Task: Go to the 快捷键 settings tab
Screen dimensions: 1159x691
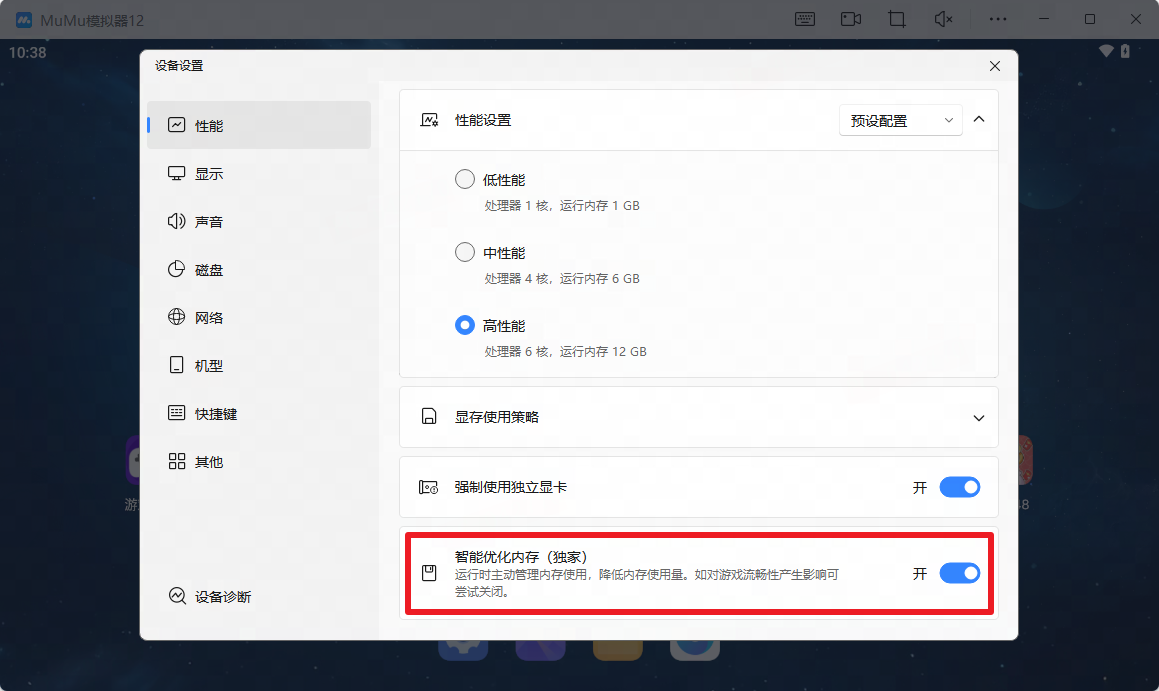Action: [215, 414]
